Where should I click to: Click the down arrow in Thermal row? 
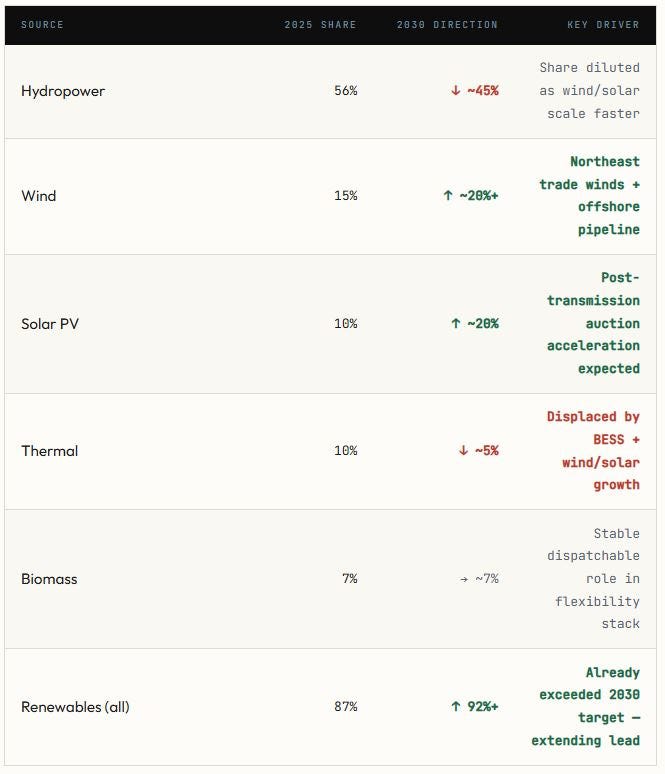coord(463,450)
